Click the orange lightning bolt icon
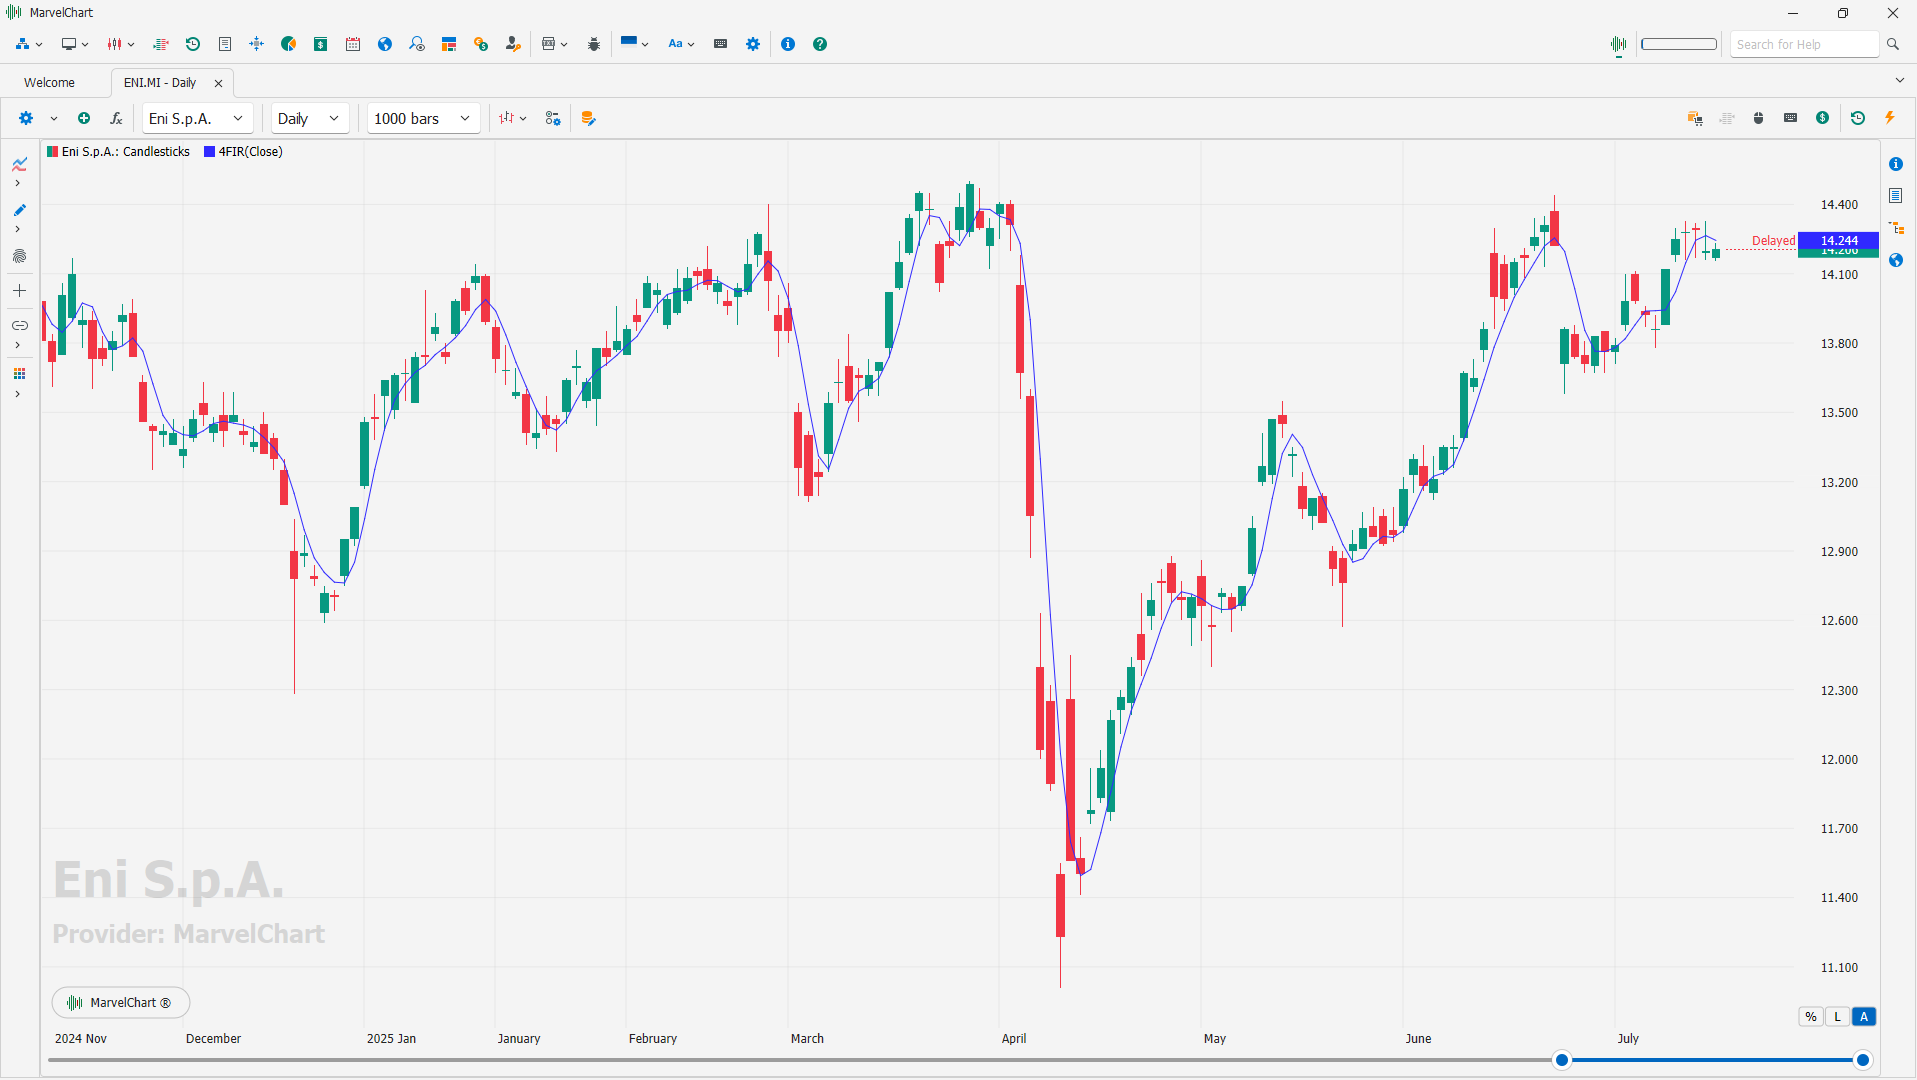 [1890, 118]
